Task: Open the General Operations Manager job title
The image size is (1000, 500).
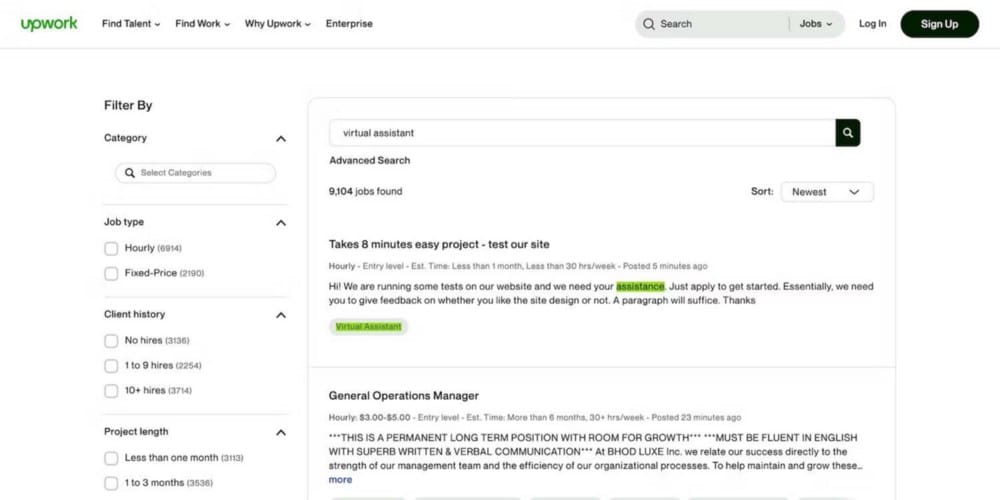Action: pos(404,396)
